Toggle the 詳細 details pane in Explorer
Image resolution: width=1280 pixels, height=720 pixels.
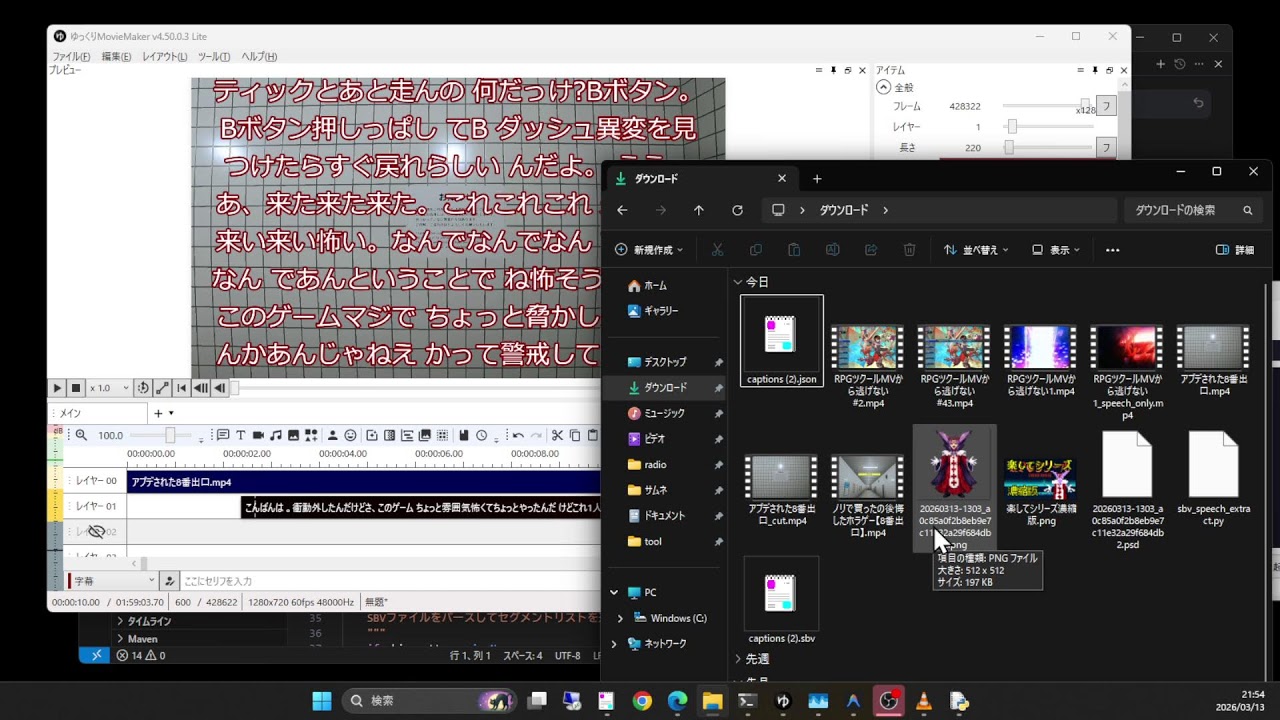click(x=1235, y=250)
